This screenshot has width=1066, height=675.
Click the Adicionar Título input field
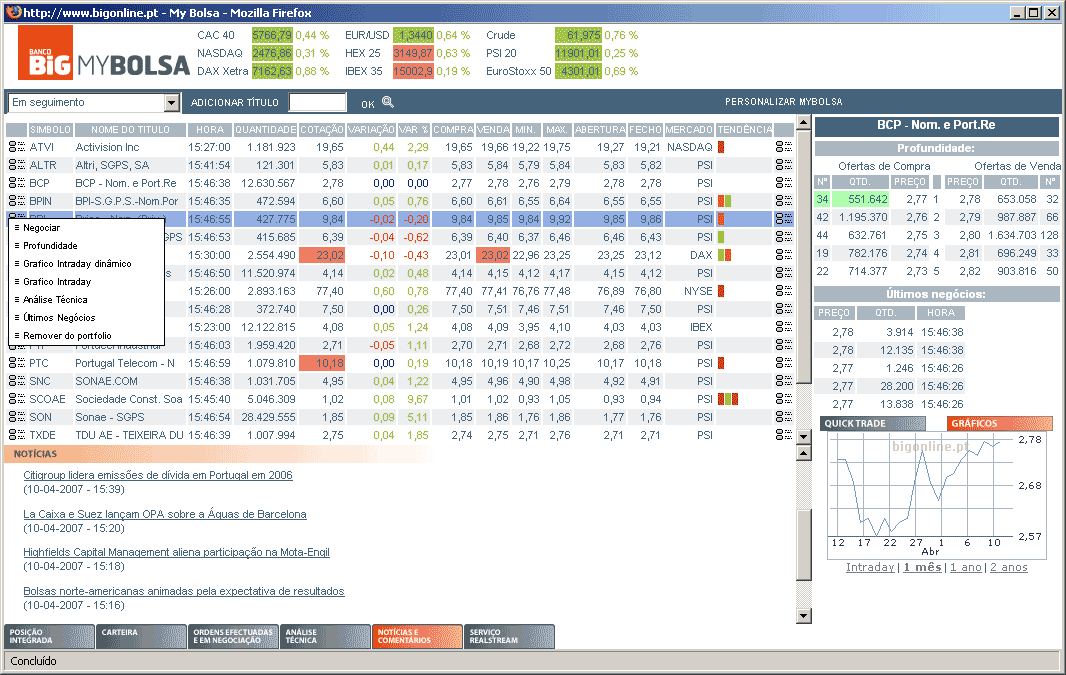point(317,103)
